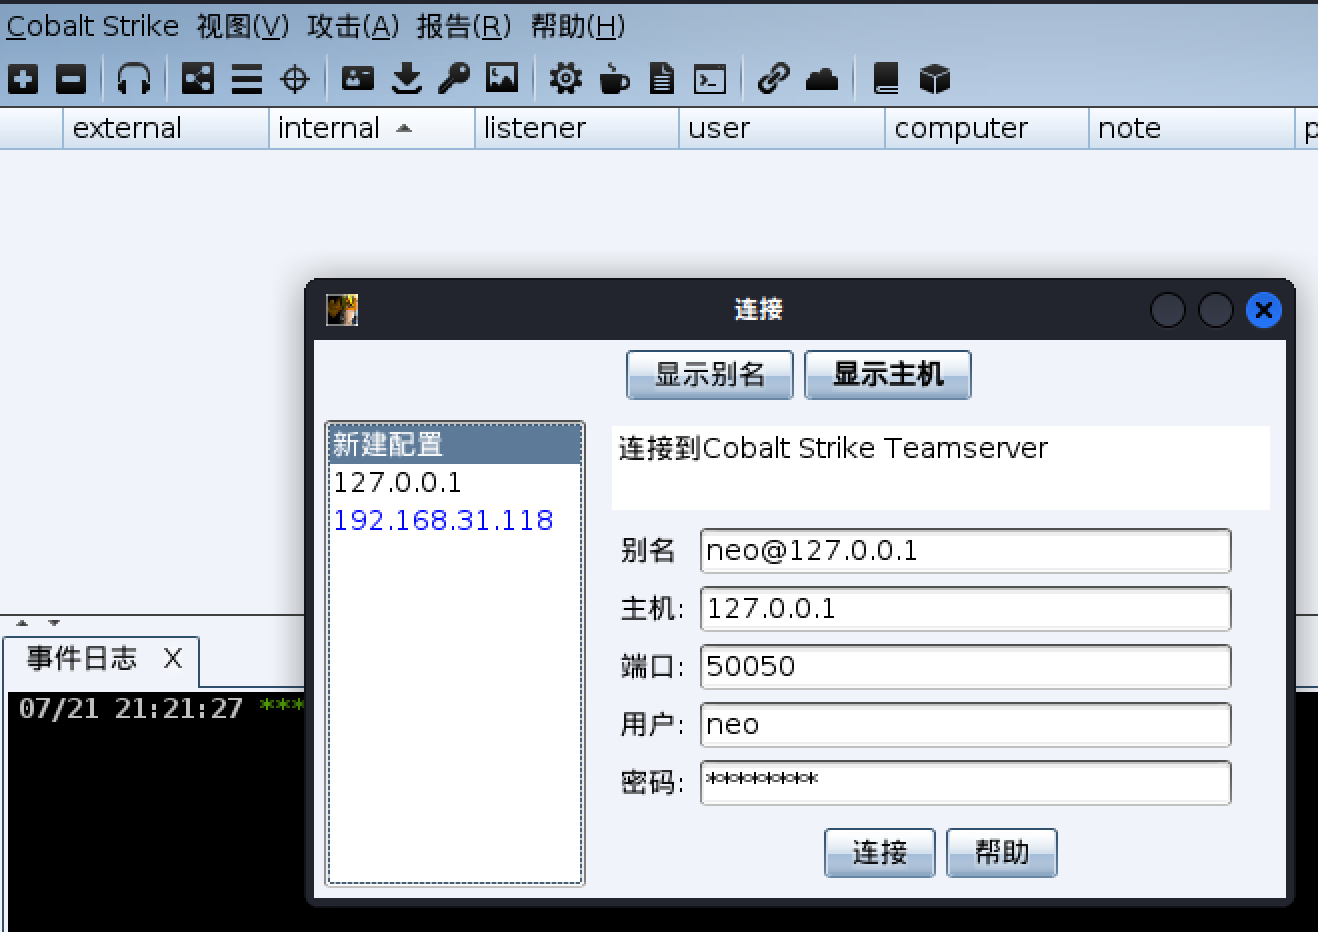The height and width of the screenshot is (932, 1318).
Task: Click the 主机 input field
Action: pos(966,609)
